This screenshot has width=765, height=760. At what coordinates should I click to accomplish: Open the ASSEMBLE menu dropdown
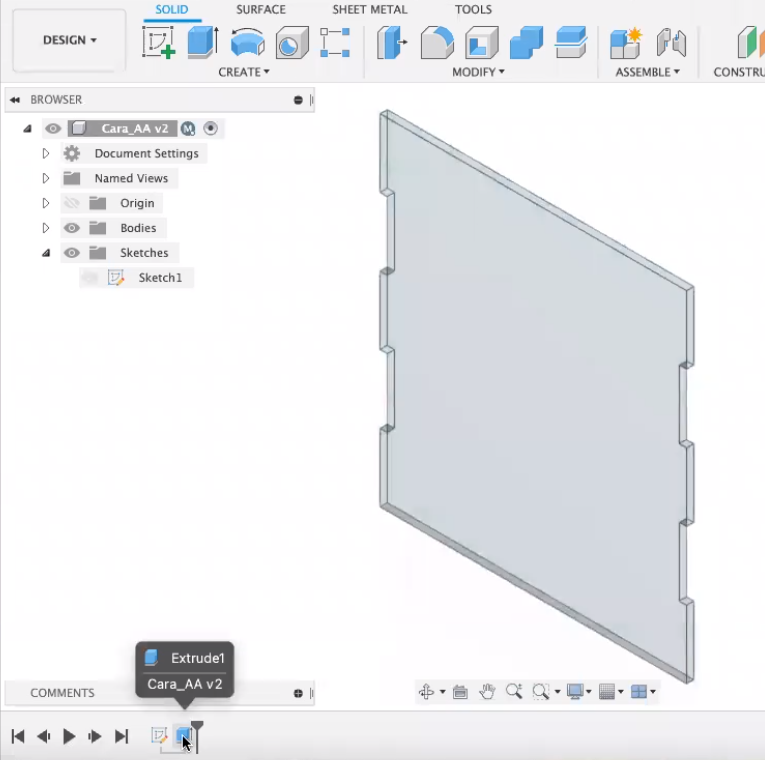pos(647,72)
